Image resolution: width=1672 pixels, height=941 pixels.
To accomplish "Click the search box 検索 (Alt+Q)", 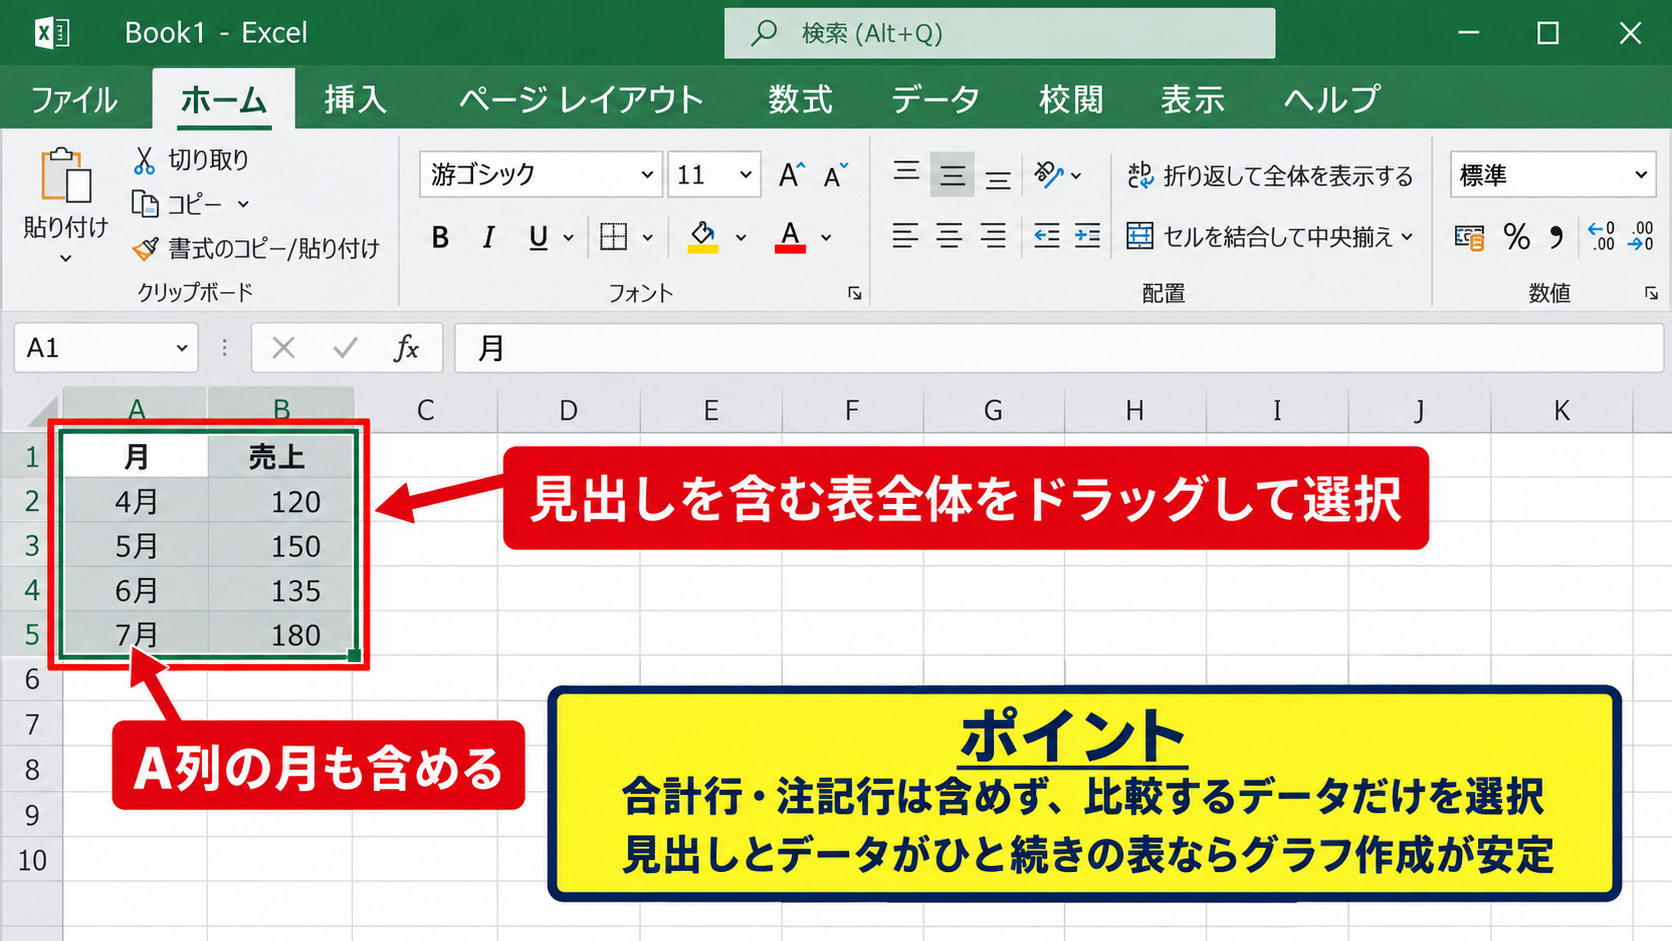I will pos(999,33).
